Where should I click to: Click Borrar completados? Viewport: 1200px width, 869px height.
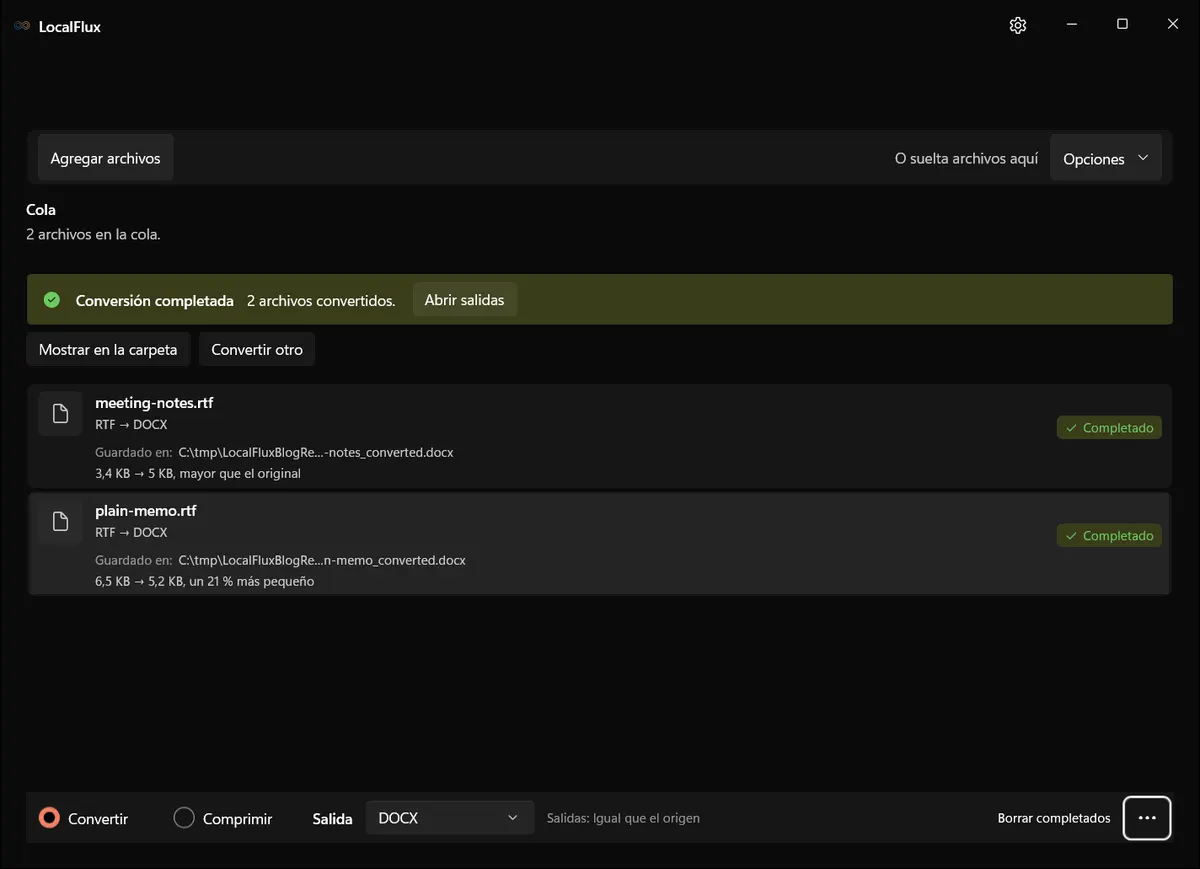click(1054, 818)
